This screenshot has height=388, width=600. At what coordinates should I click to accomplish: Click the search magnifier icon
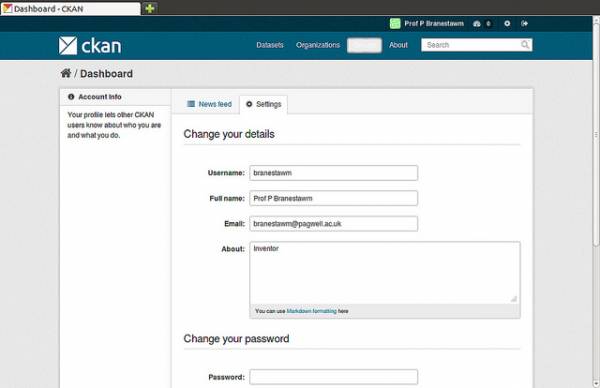tap(525, 45)
